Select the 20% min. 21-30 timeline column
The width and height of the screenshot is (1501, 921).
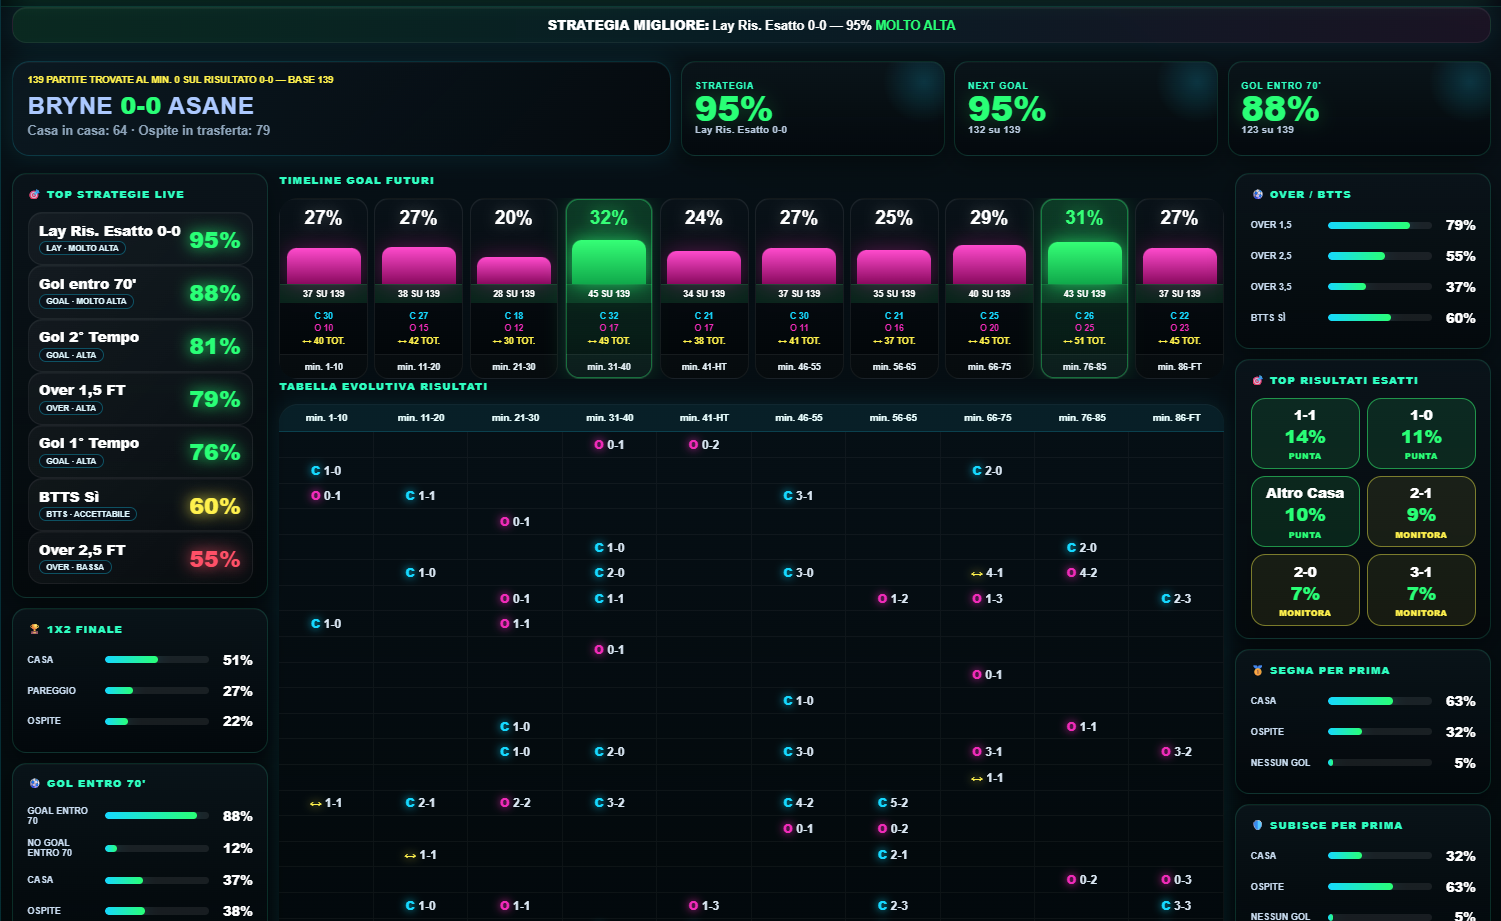(x=514, y=288)
